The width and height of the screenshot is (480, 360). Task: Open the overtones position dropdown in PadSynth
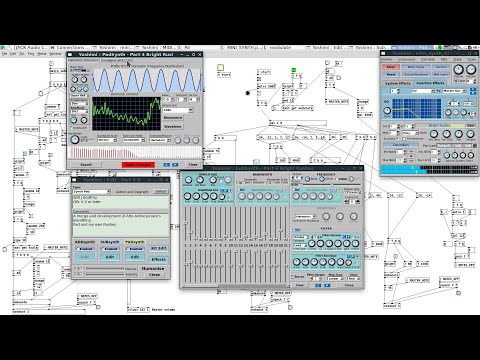pyautogui.click(x=160, y=140)
